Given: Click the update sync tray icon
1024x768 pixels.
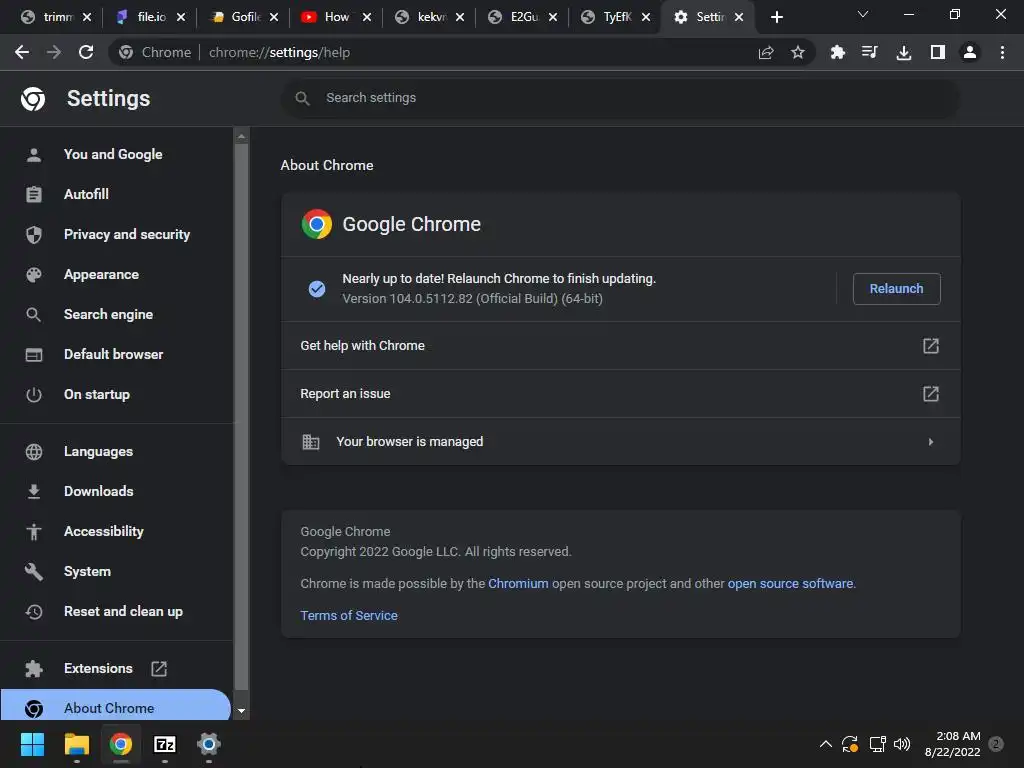Looking at the screenshot, I should (850, 744).
